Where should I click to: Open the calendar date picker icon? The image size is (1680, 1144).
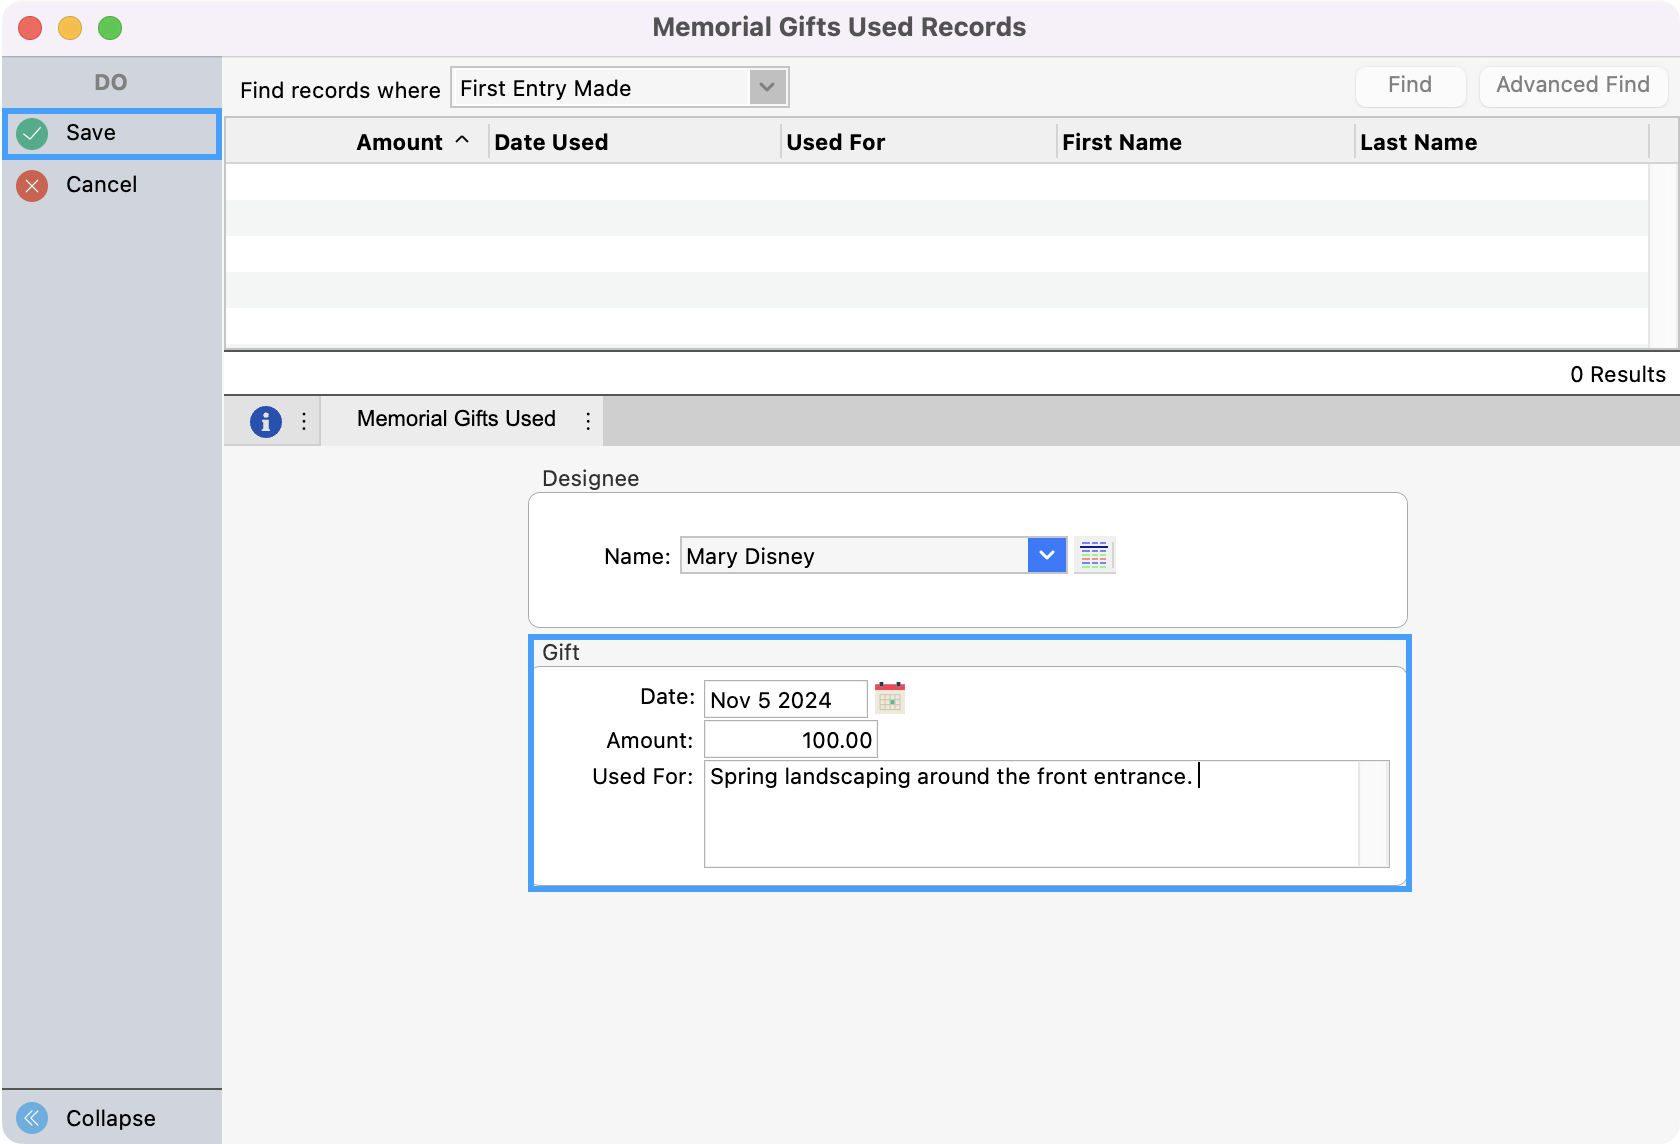pyautogui.click(x=889, y=698)
